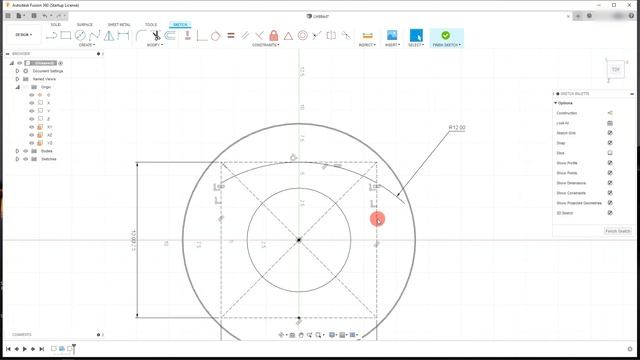
Task: Click the Look At icon in Sketch Palette
Action: point(610,123)
